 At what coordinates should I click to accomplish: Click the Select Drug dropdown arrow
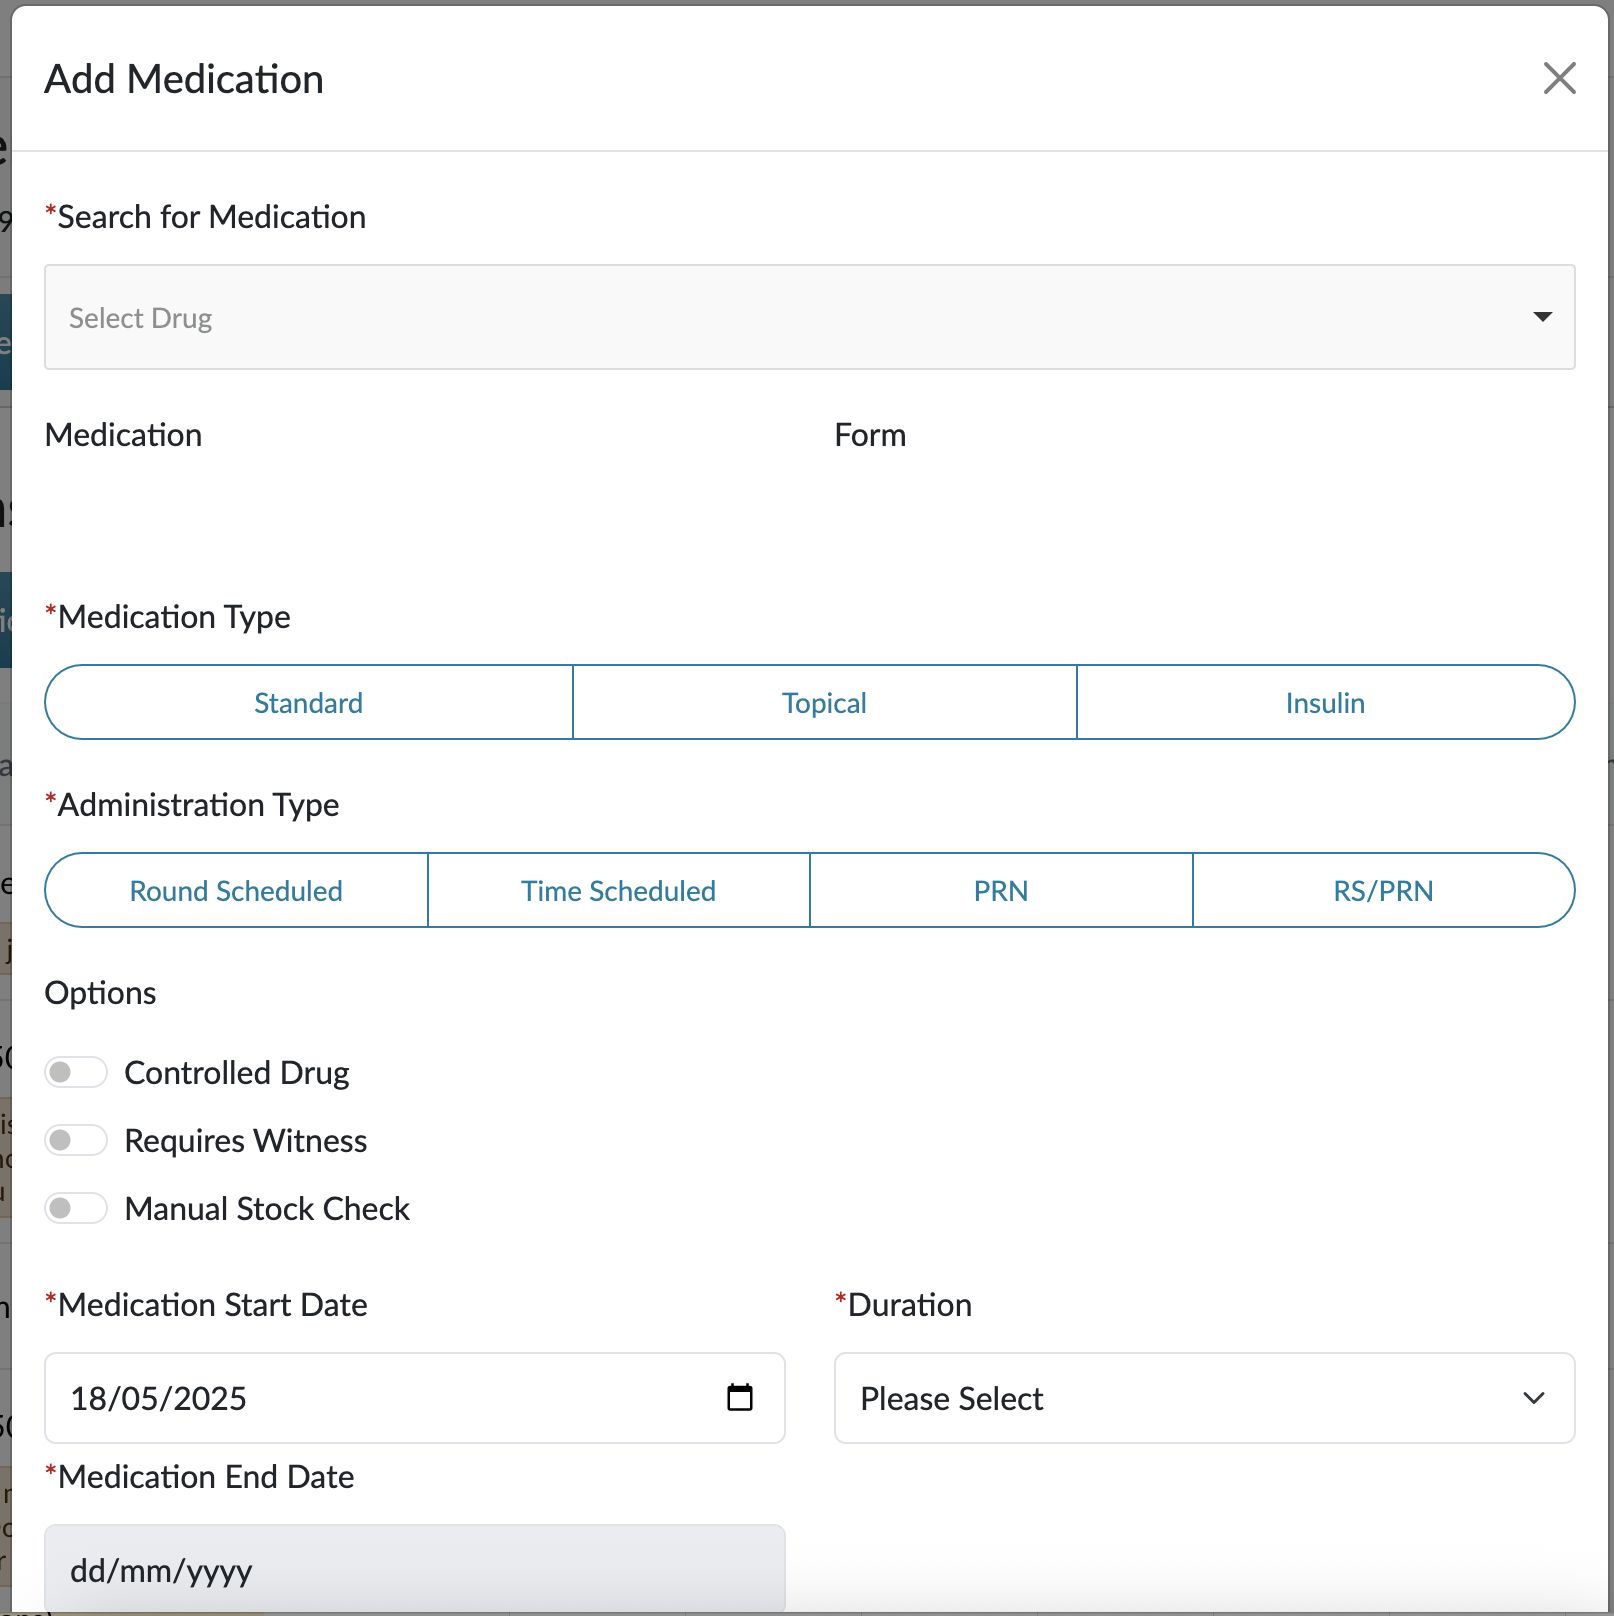pyautogui.click(x=1542, y=317)
